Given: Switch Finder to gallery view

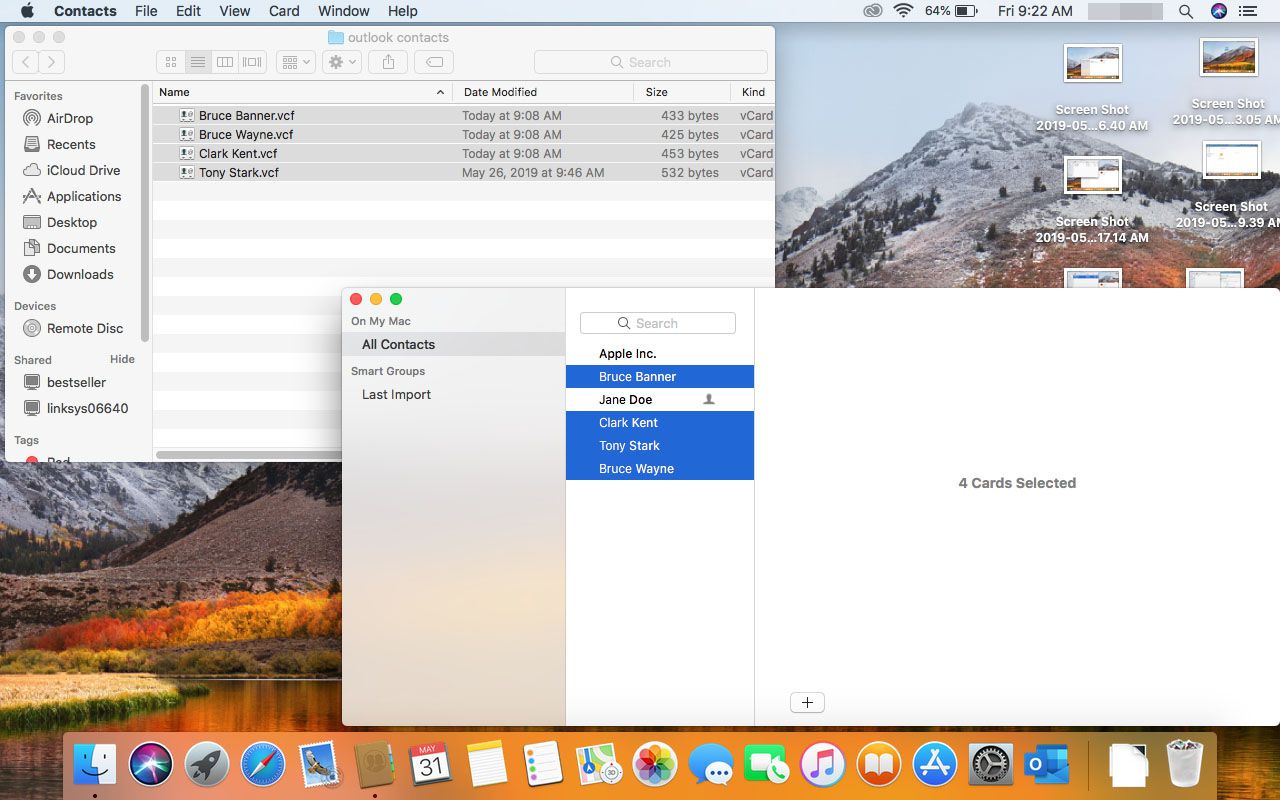Looking at the screenshot, I should (252, 62).
